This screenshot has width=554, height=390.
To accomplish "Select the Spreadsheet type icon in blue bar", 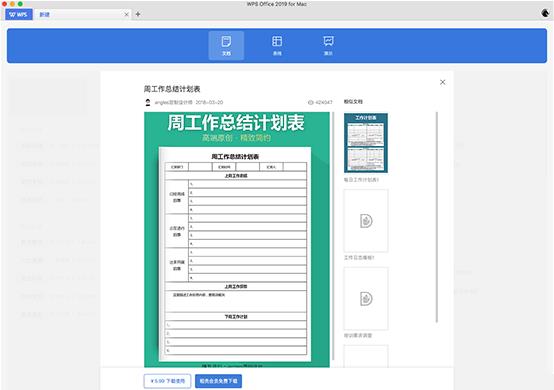I will coord(277,45).
